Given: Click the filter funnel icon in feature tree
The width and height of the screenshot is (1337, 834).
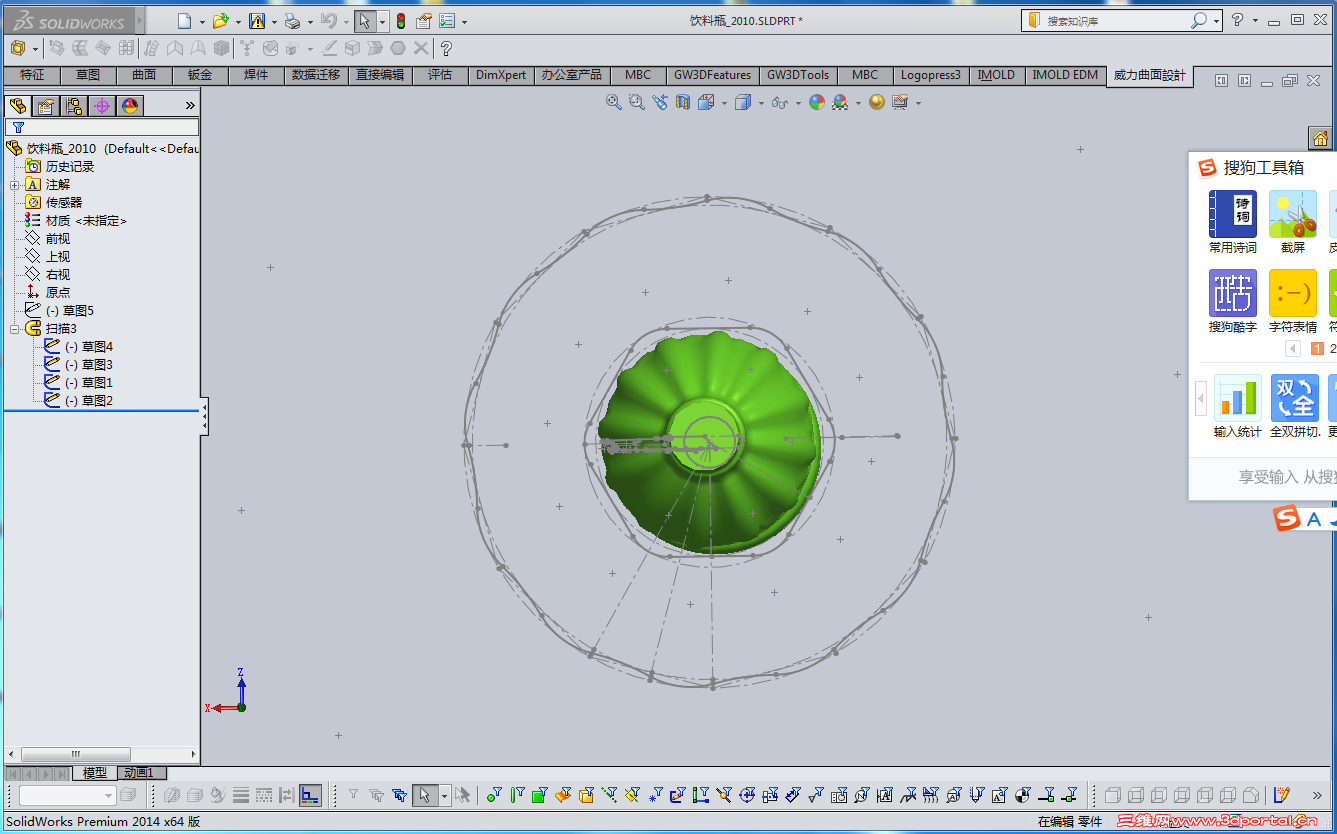Looking at the screenshot, I should click(x=18, y=127).
